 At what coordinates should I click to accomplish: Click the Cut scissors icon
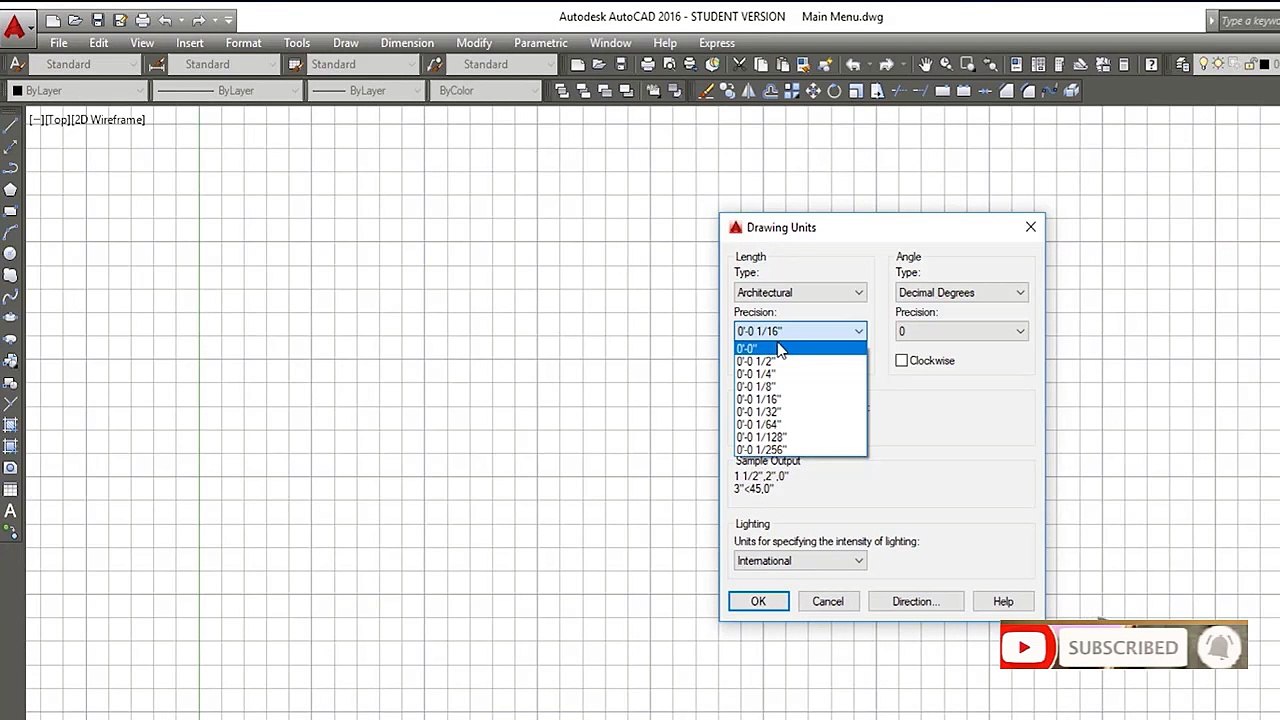739,64
